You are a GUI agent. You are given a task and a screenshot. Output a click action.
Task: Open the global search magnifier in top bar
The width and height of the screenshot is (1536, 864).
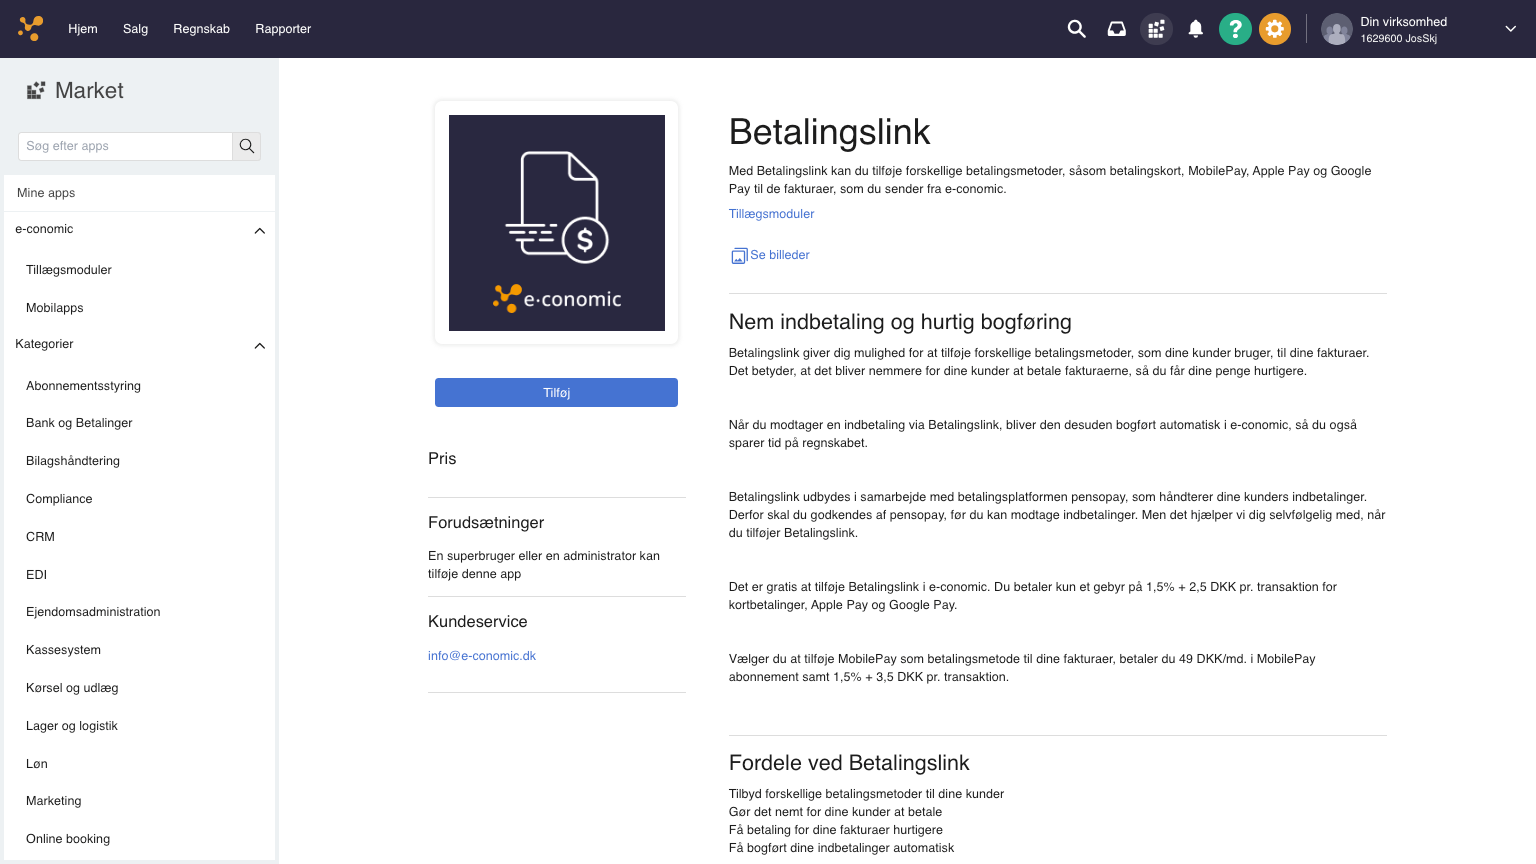[x=1076, y=29]
